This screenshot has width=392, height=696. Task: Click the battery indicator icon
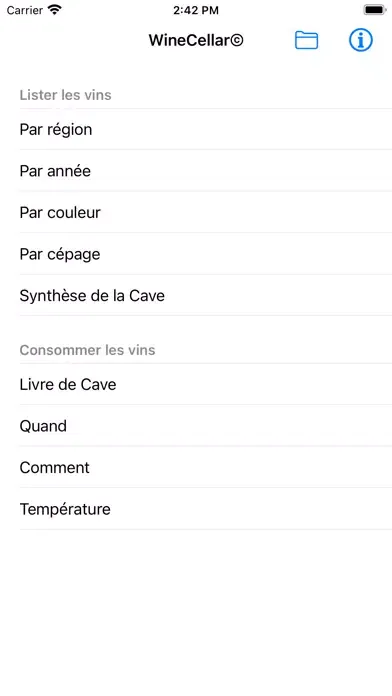pos(375,10)
